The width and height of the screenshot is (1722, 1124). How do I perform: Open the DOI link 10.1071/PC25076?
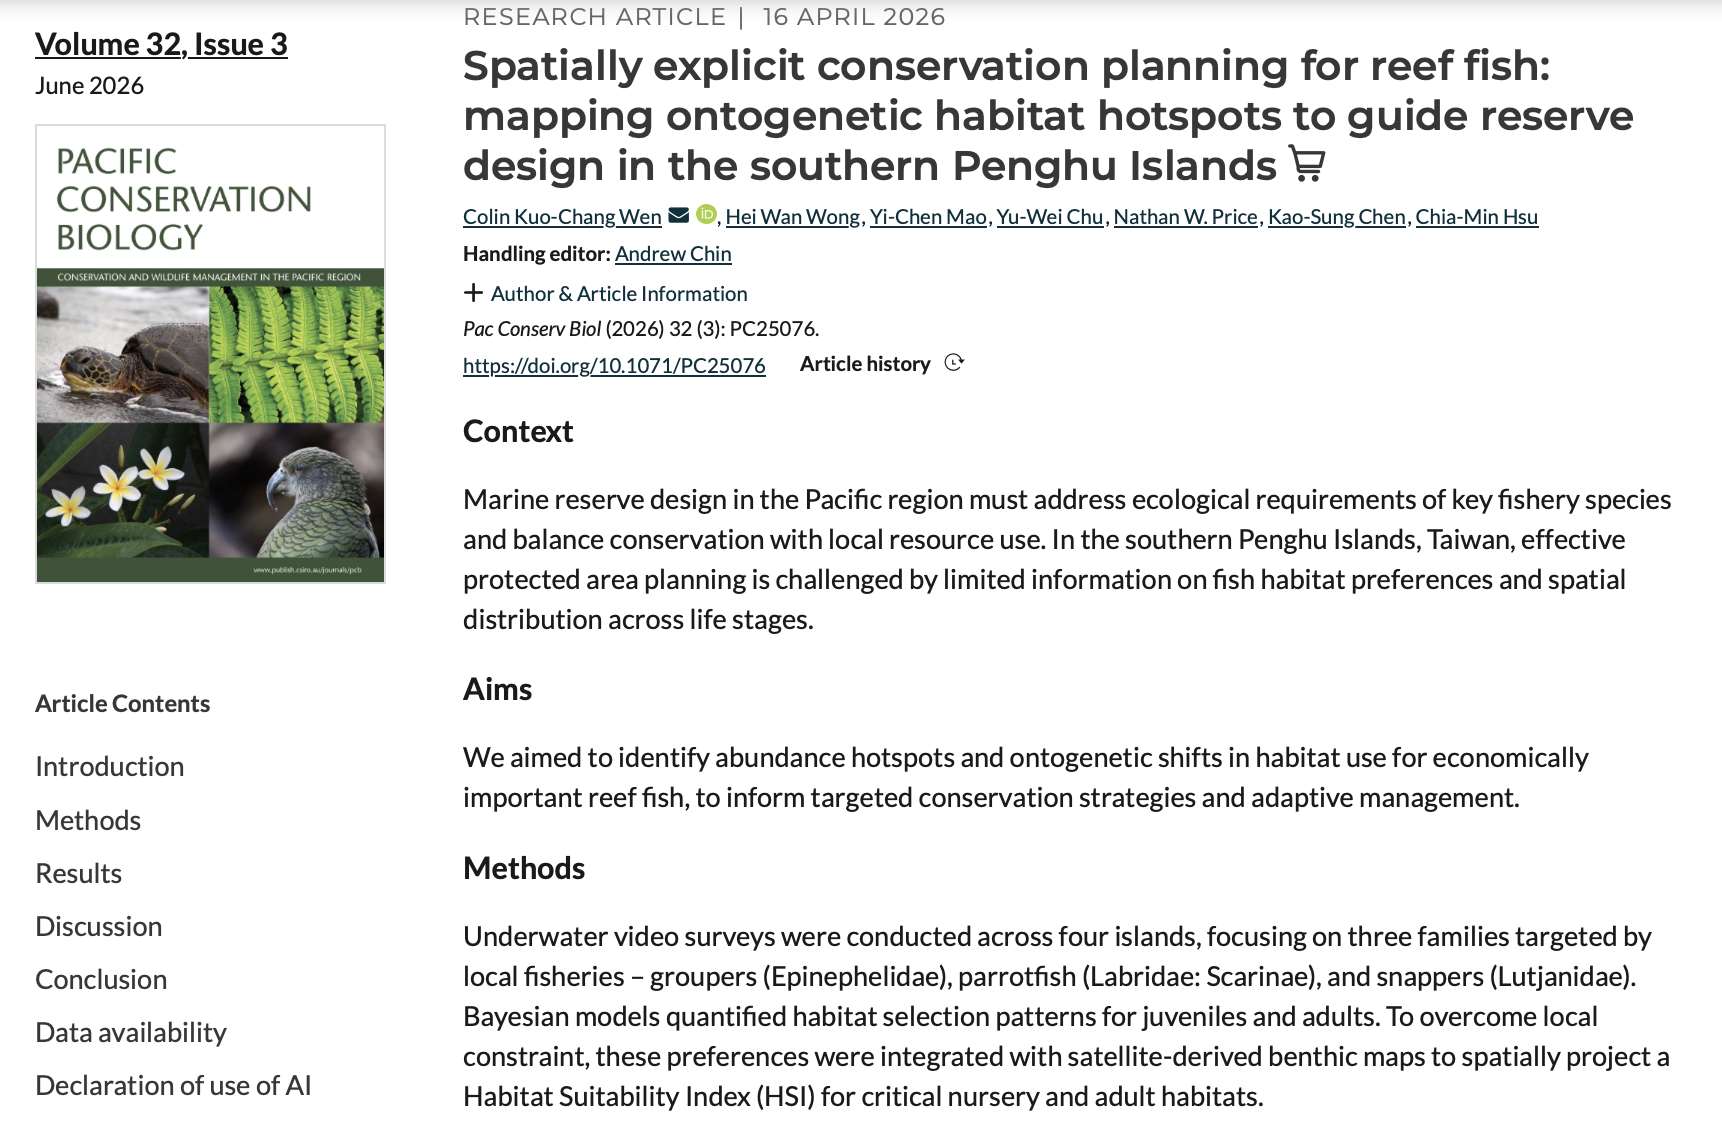point(614,366)
